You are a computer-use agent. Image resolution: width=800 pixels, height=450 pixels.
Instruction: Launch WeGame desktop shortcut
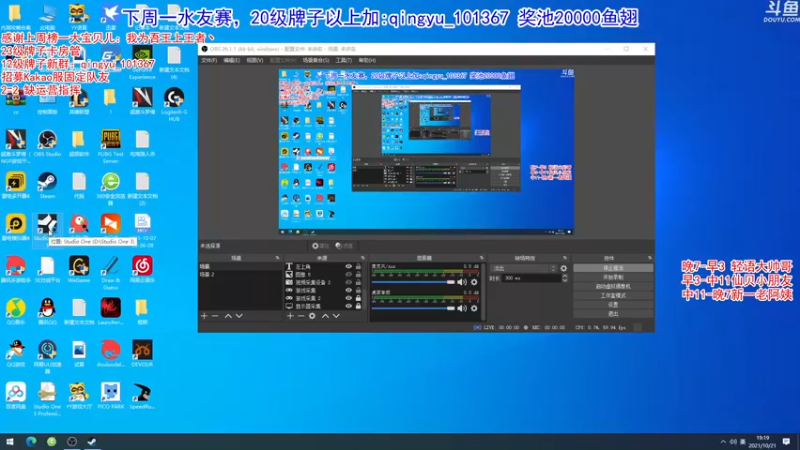click(x=79, y=270)
